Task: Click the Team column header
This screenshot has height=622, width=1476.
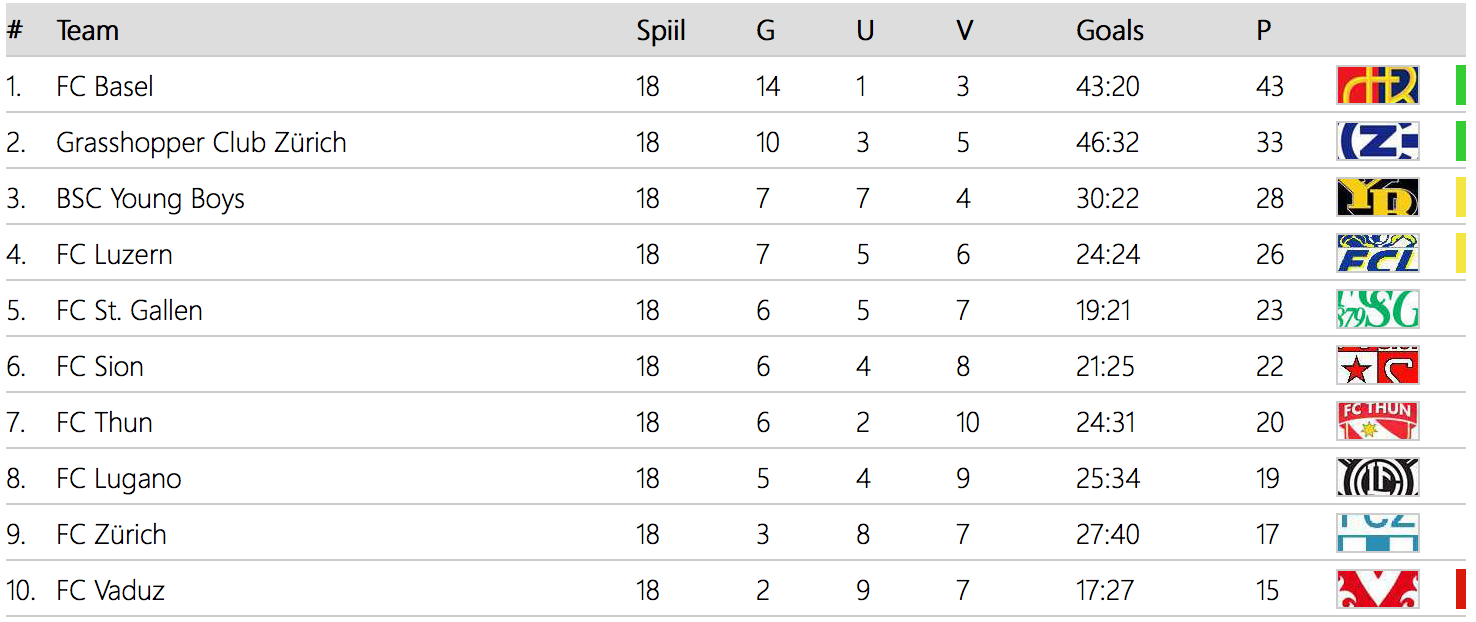Action: 88,31
